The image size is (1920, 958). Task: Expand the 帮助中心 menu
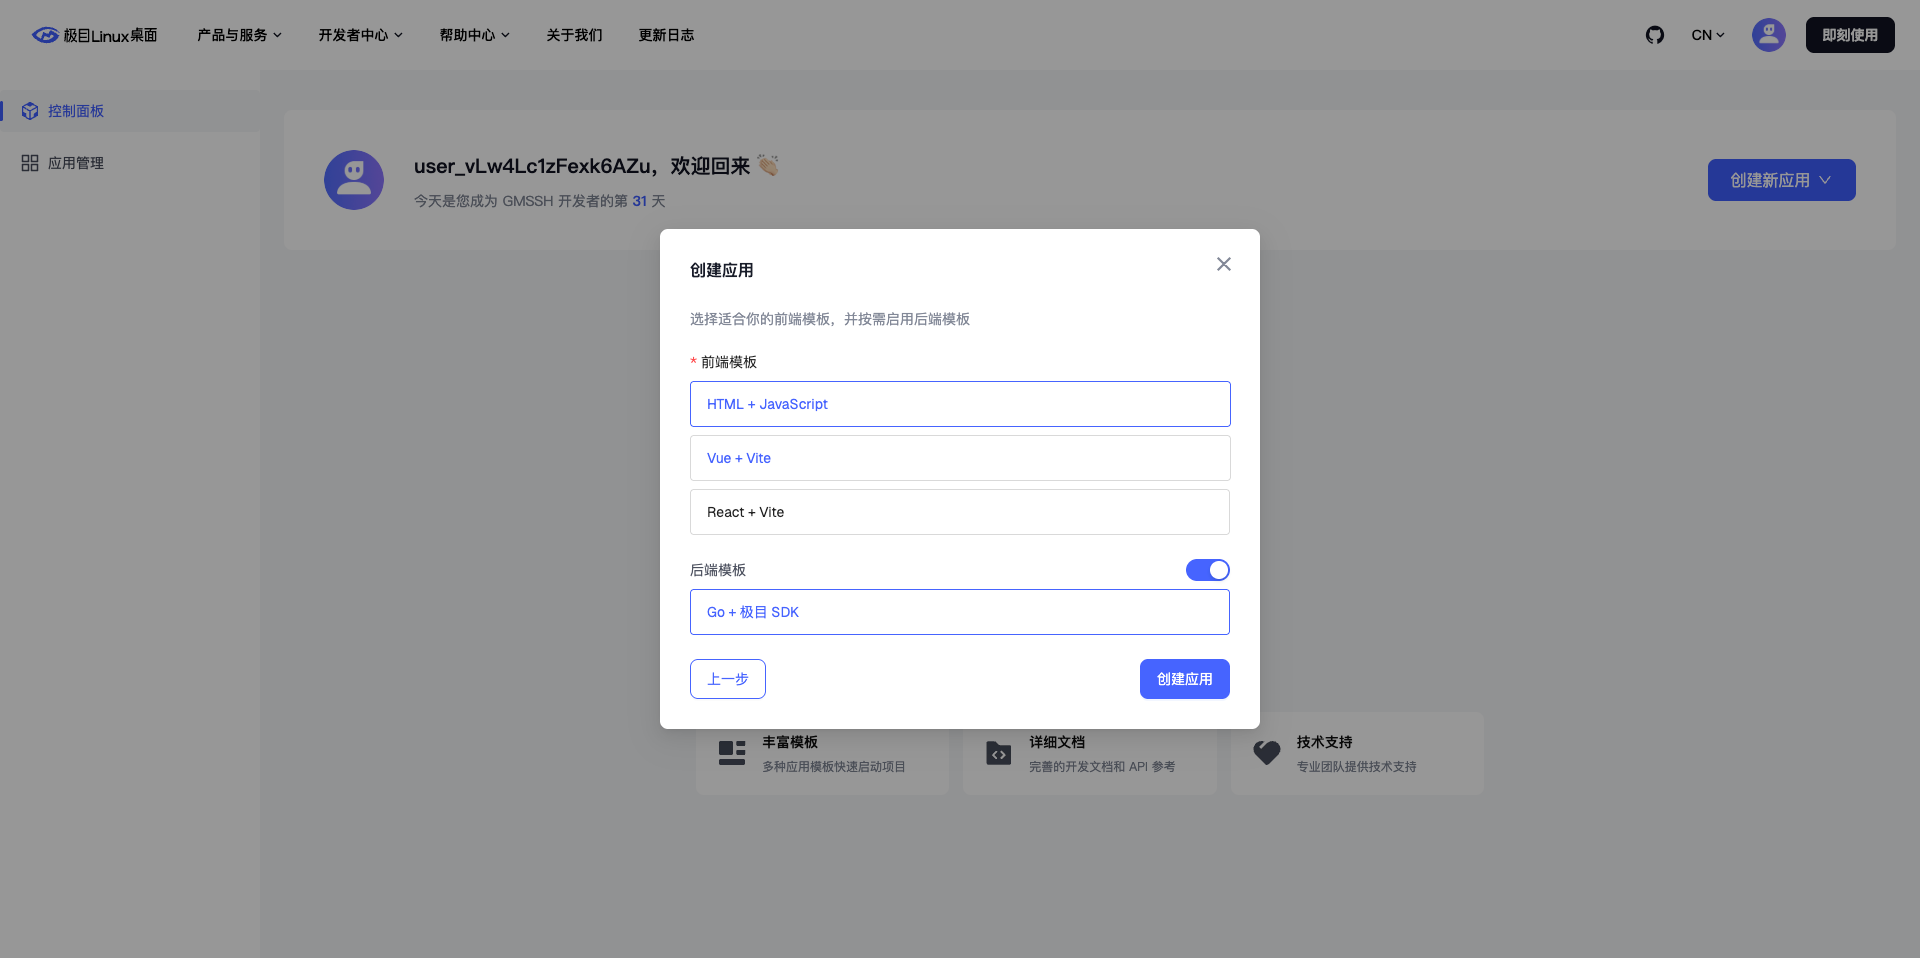[474, 35]
